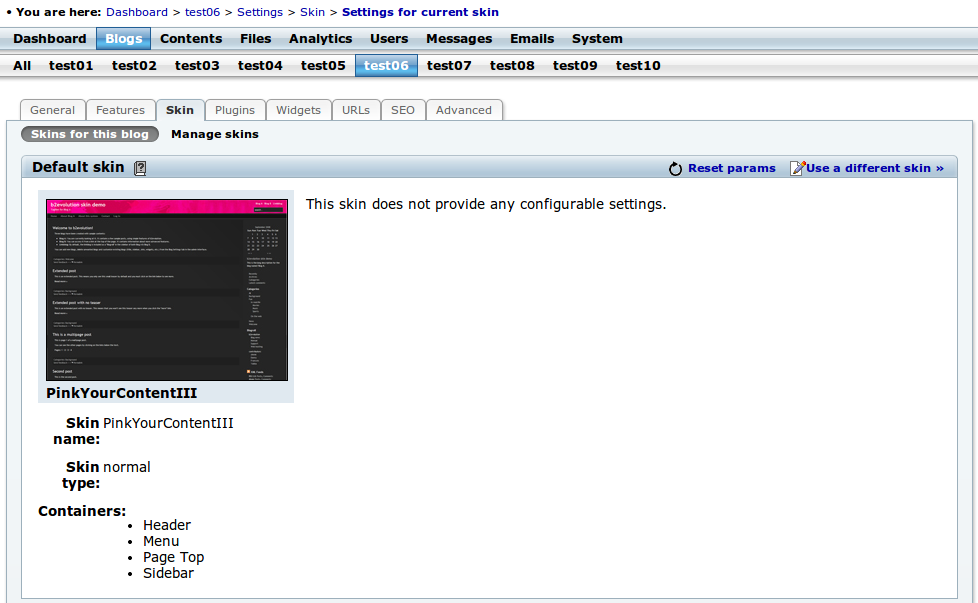The width and height of the screenshot is (978, 603).
Task: Open Analytics in the main menu
Action: 321,39
